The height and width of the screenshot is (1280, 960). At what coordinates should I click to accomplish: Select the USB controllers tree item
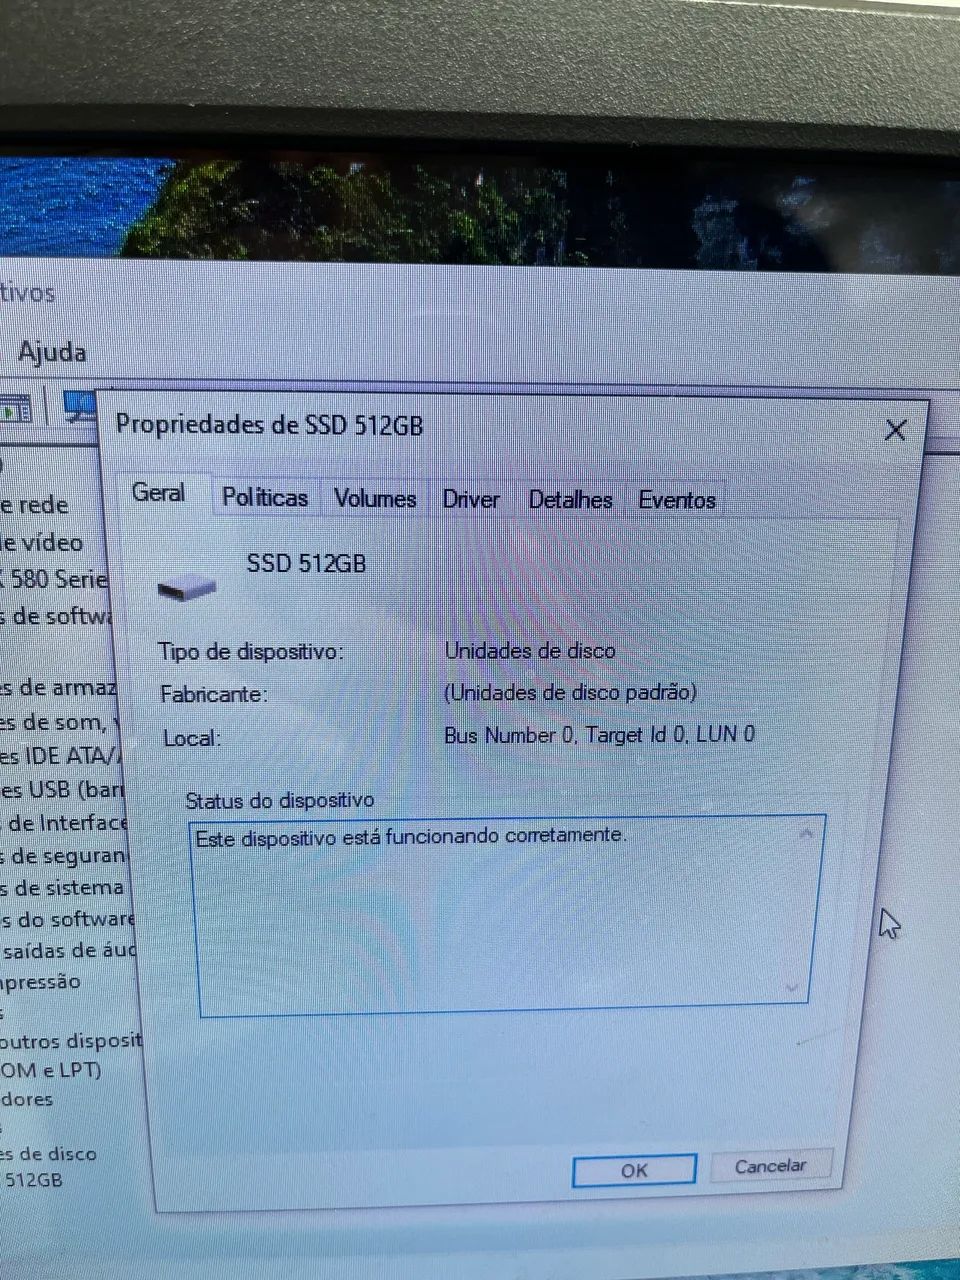62,789
